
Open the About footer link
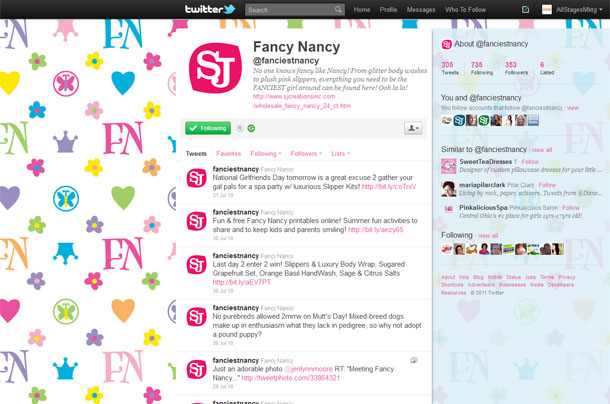(448, 277)
